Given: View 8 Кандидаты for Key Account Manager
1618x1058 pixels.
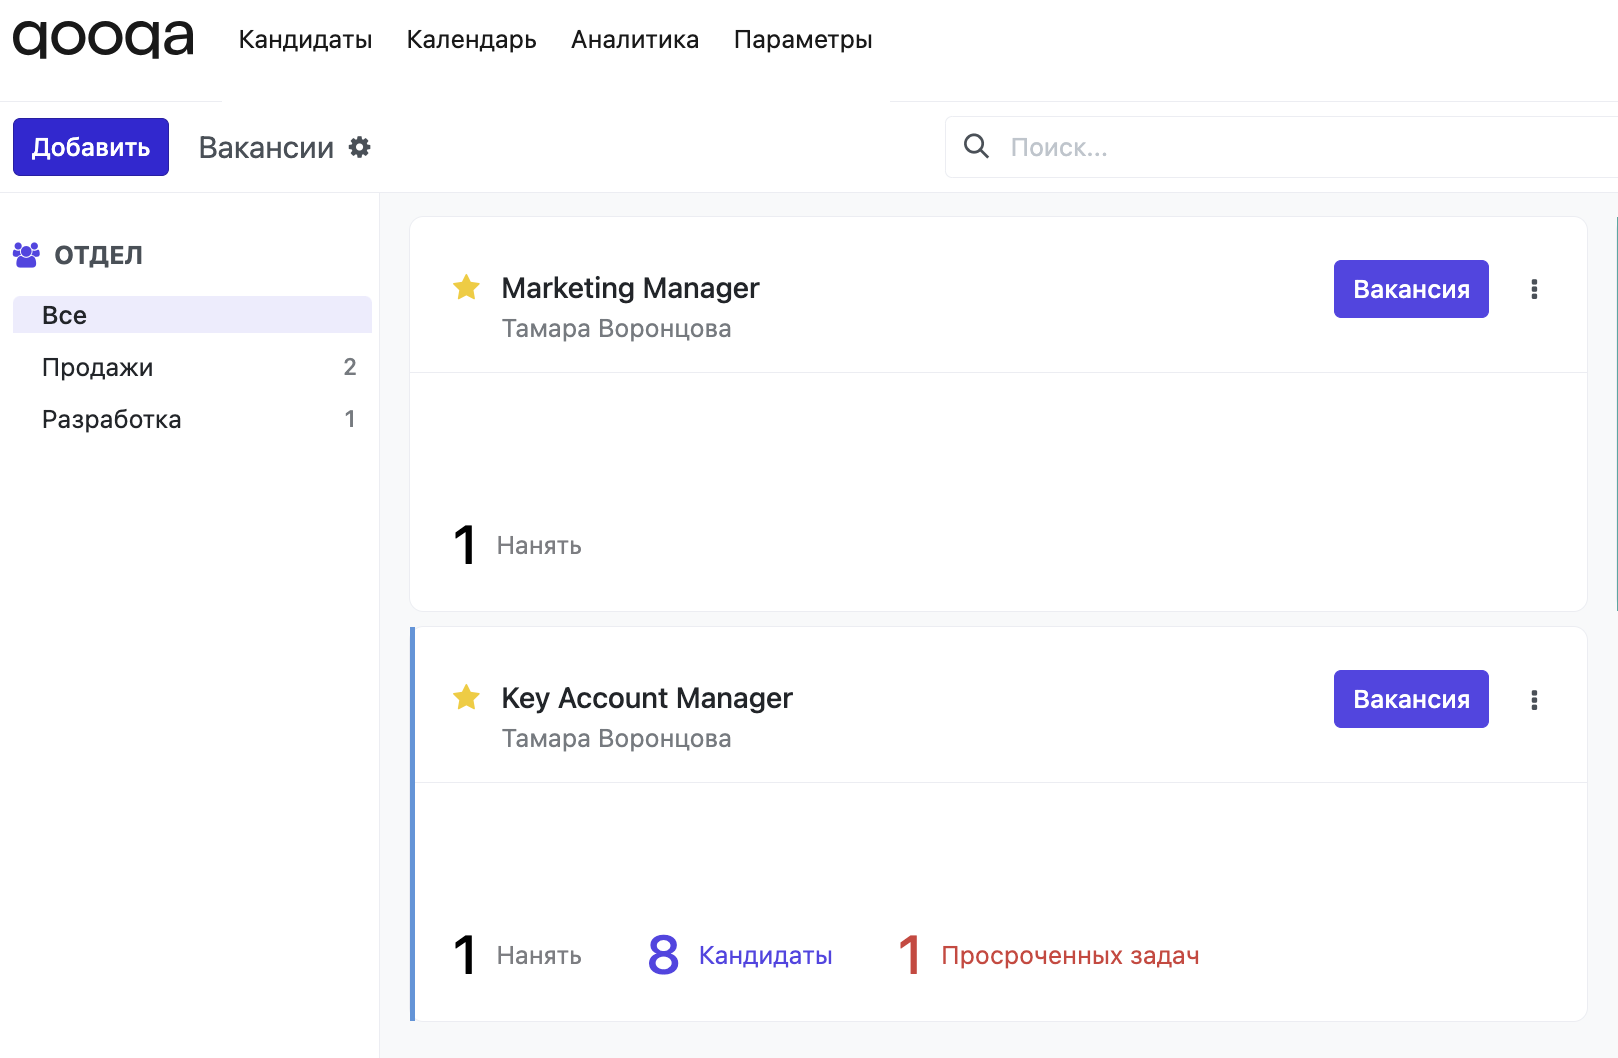Looking at the screenshot, I should coord(740,955).
